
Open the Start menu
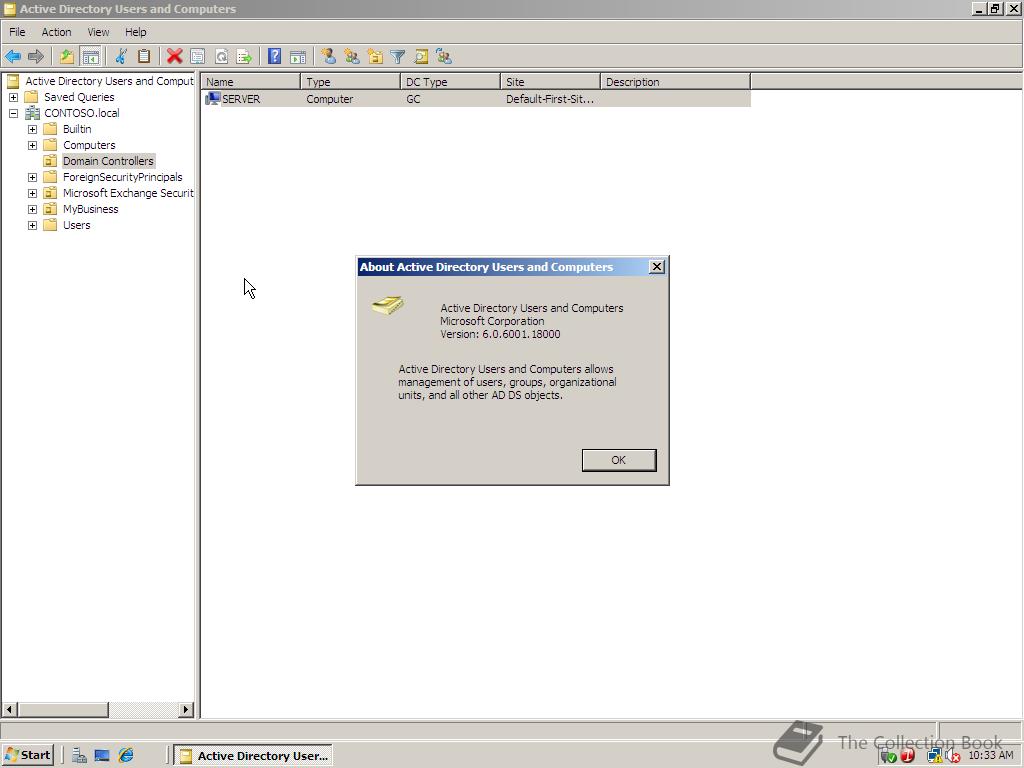pos(27,755)
